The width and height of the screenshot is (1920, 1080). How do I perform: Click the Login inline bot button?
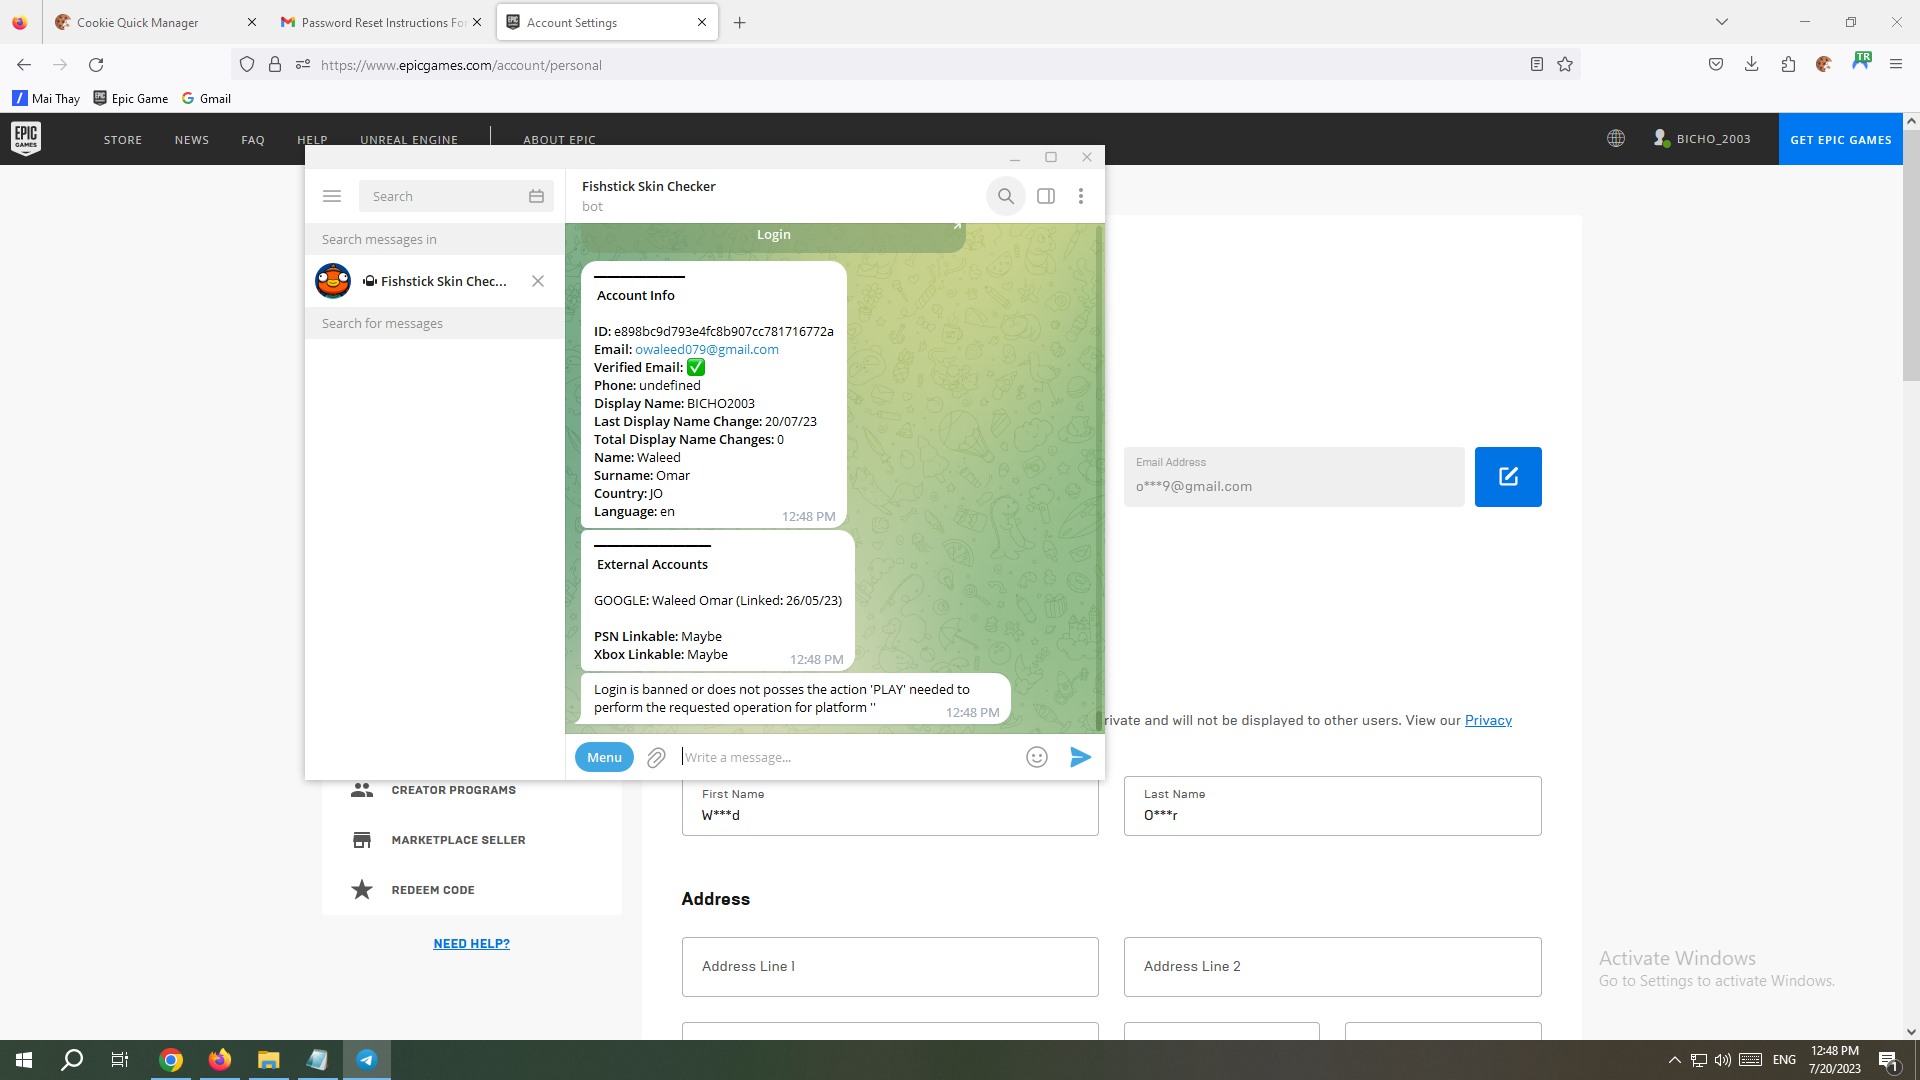click(x=773, y=235)
